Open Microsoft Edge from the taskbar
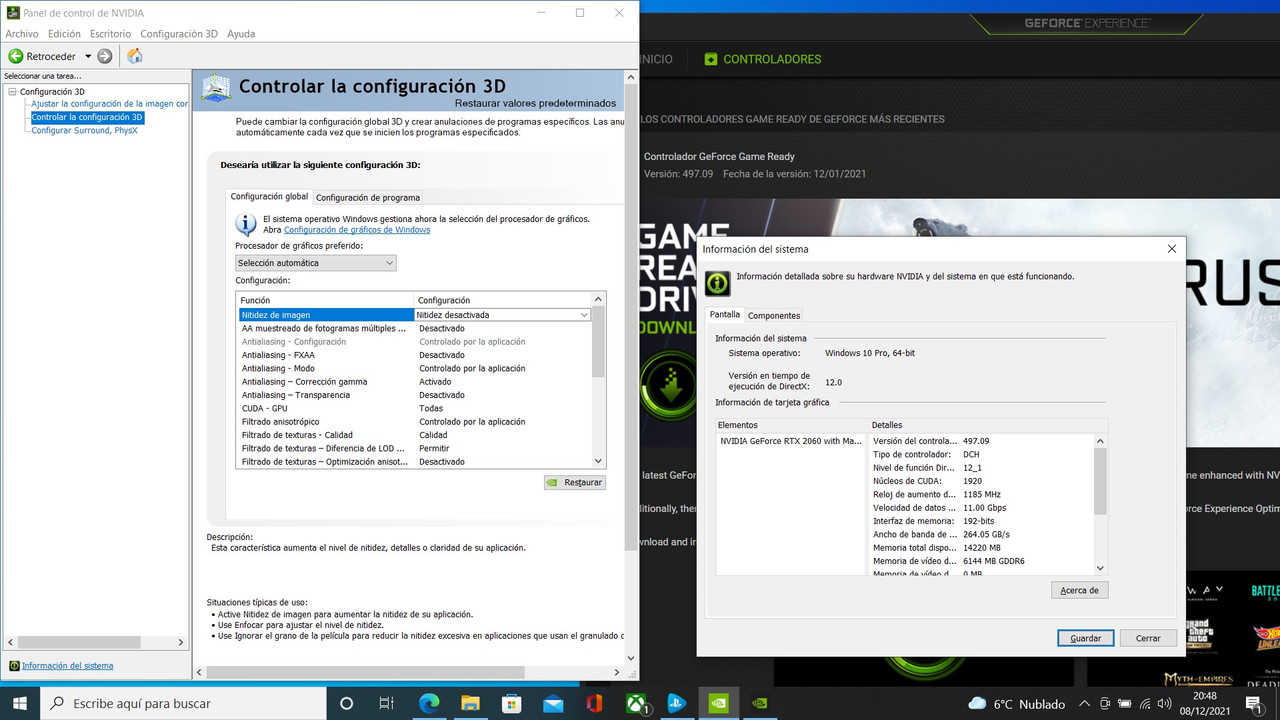This screenshot has width=1280, height=720. [x=429, y=703]
